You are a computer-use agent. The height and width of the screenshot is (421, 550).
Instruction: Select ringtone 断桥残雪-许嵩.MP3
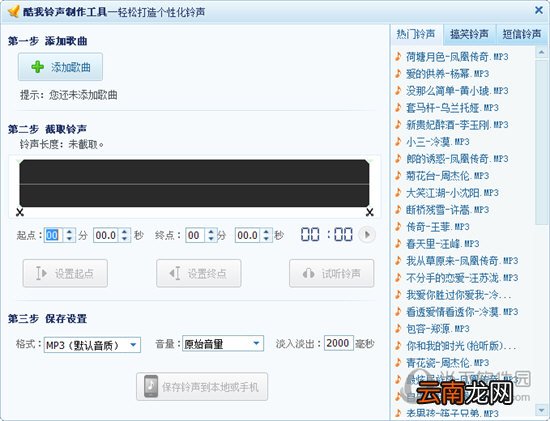(447, 209)
